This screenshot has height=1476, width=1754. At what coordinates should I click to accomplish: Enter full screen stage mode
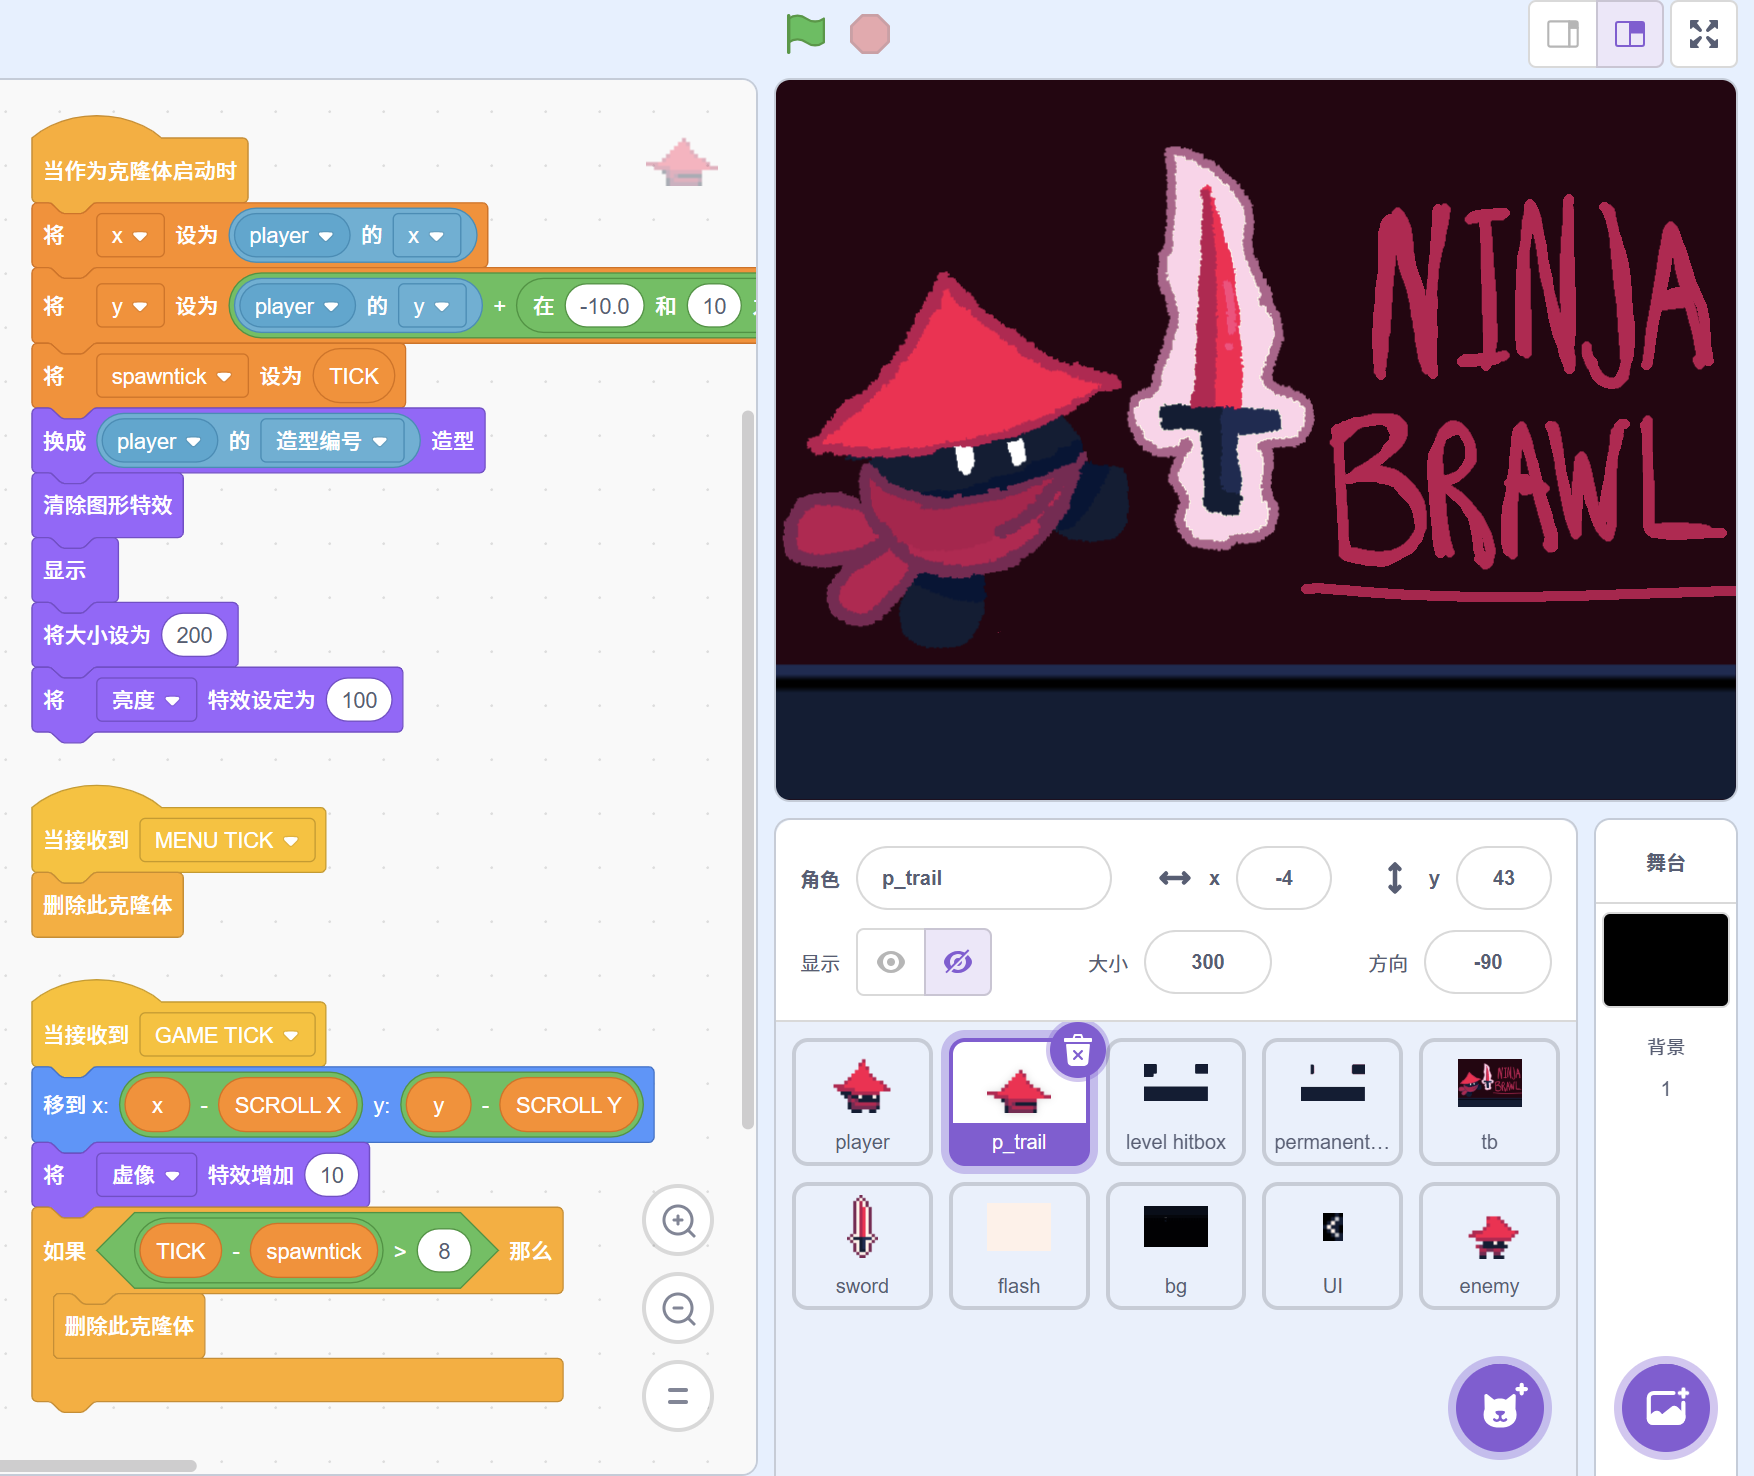point(1703,34)
